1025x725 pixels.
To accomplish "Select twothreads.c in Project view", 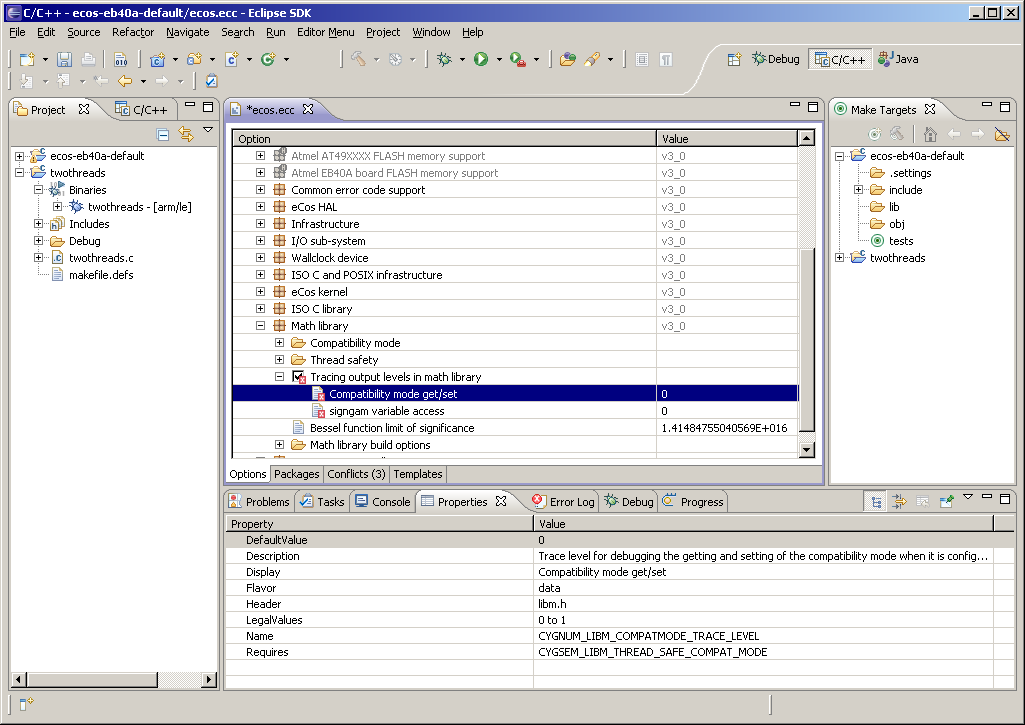I will coord(101,258).
